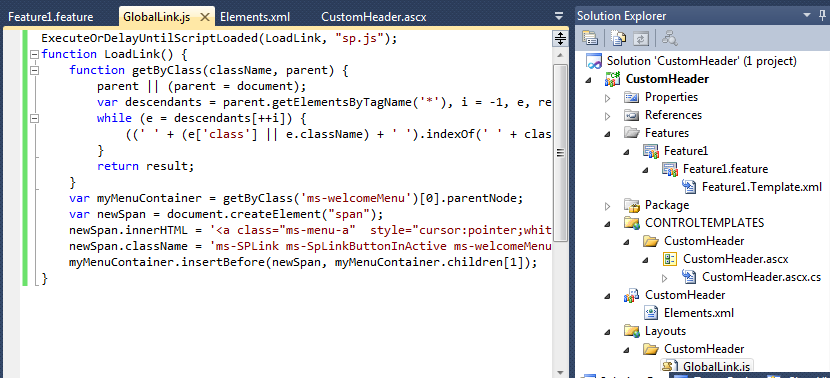Click the Solution Explorer panel title
The image size is (830, 378).
point(621,16)
